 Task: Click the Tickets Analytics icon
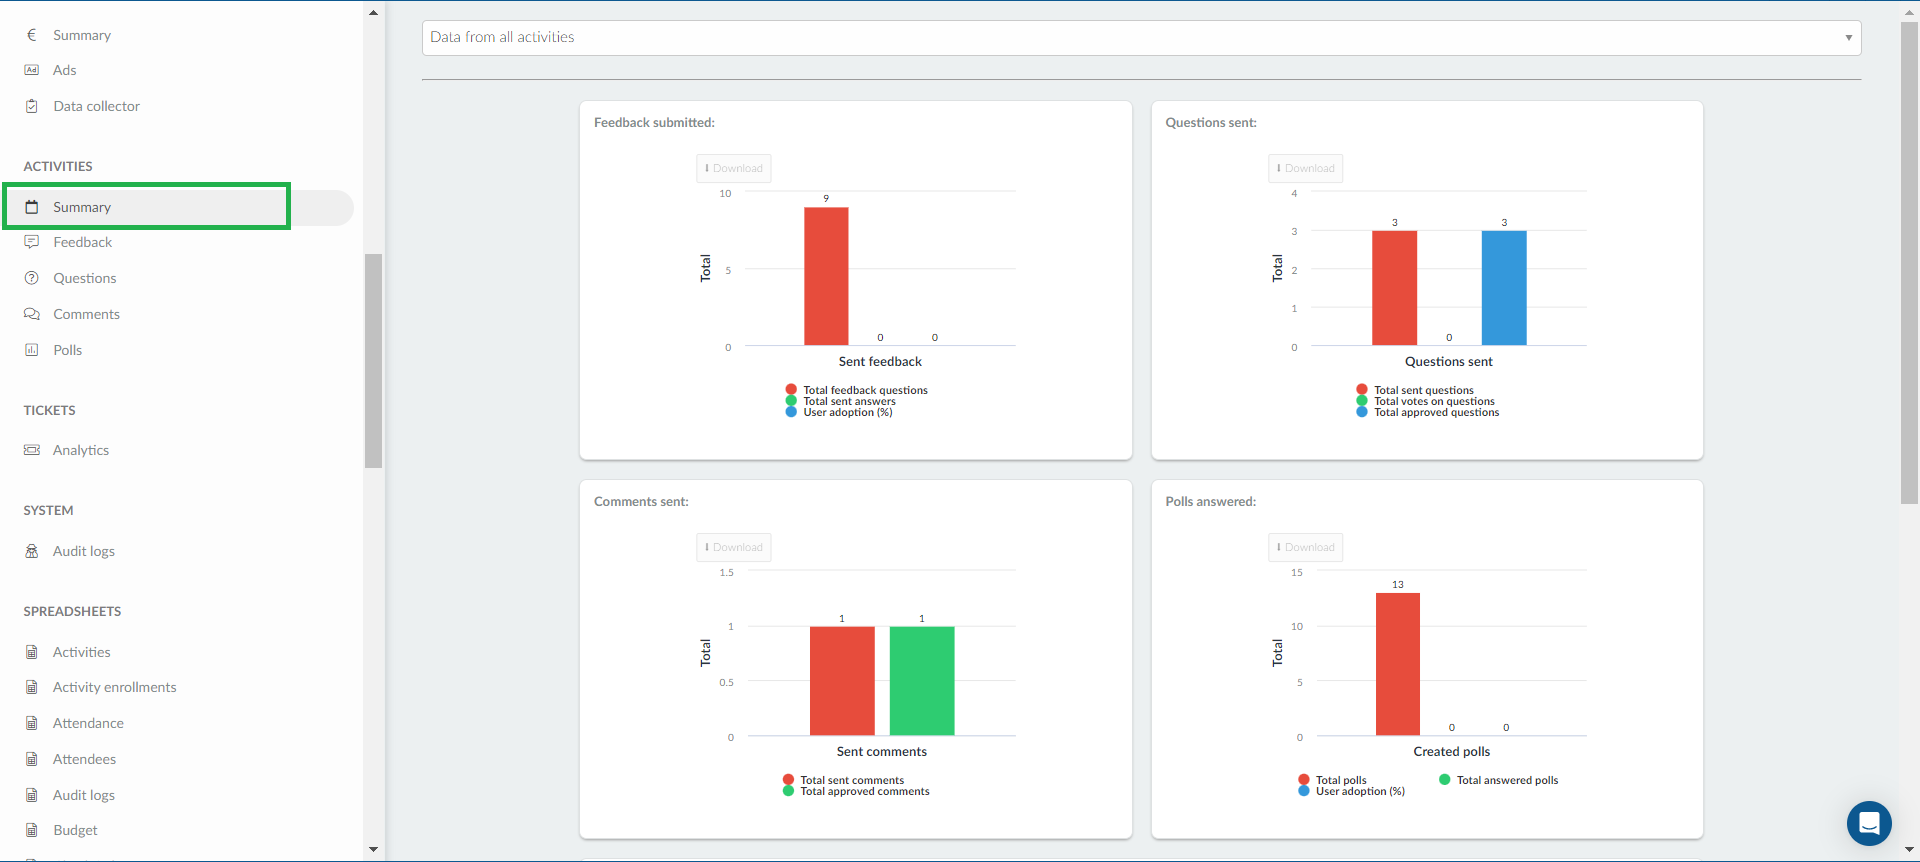(31, 450)
